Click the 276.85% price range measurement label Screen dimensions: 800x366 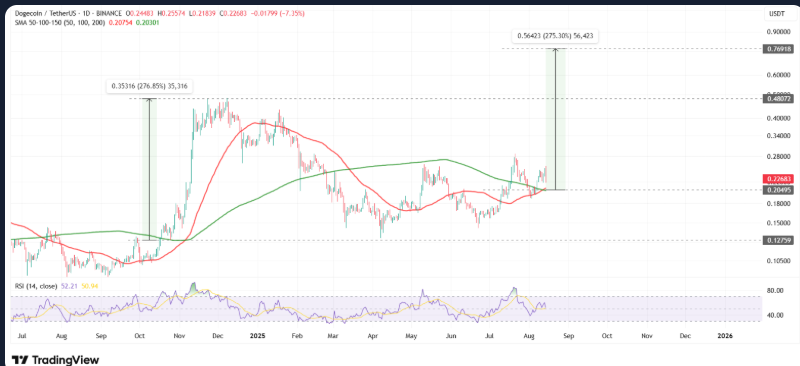[x=148, y=86]
